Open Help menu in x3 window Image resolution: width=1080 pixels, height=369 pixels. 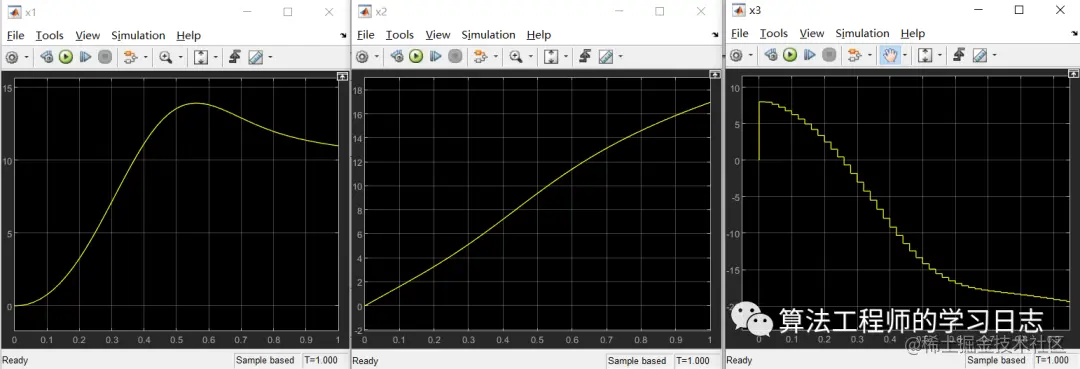[913, 34]
